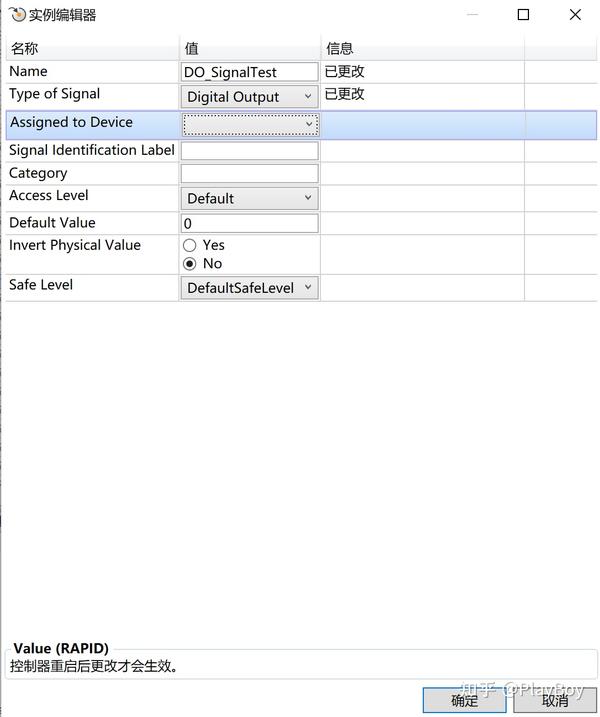Minimize the 实例编辑器 window
The height and width of the screenshot is (717, 600).
click(472, 15)
